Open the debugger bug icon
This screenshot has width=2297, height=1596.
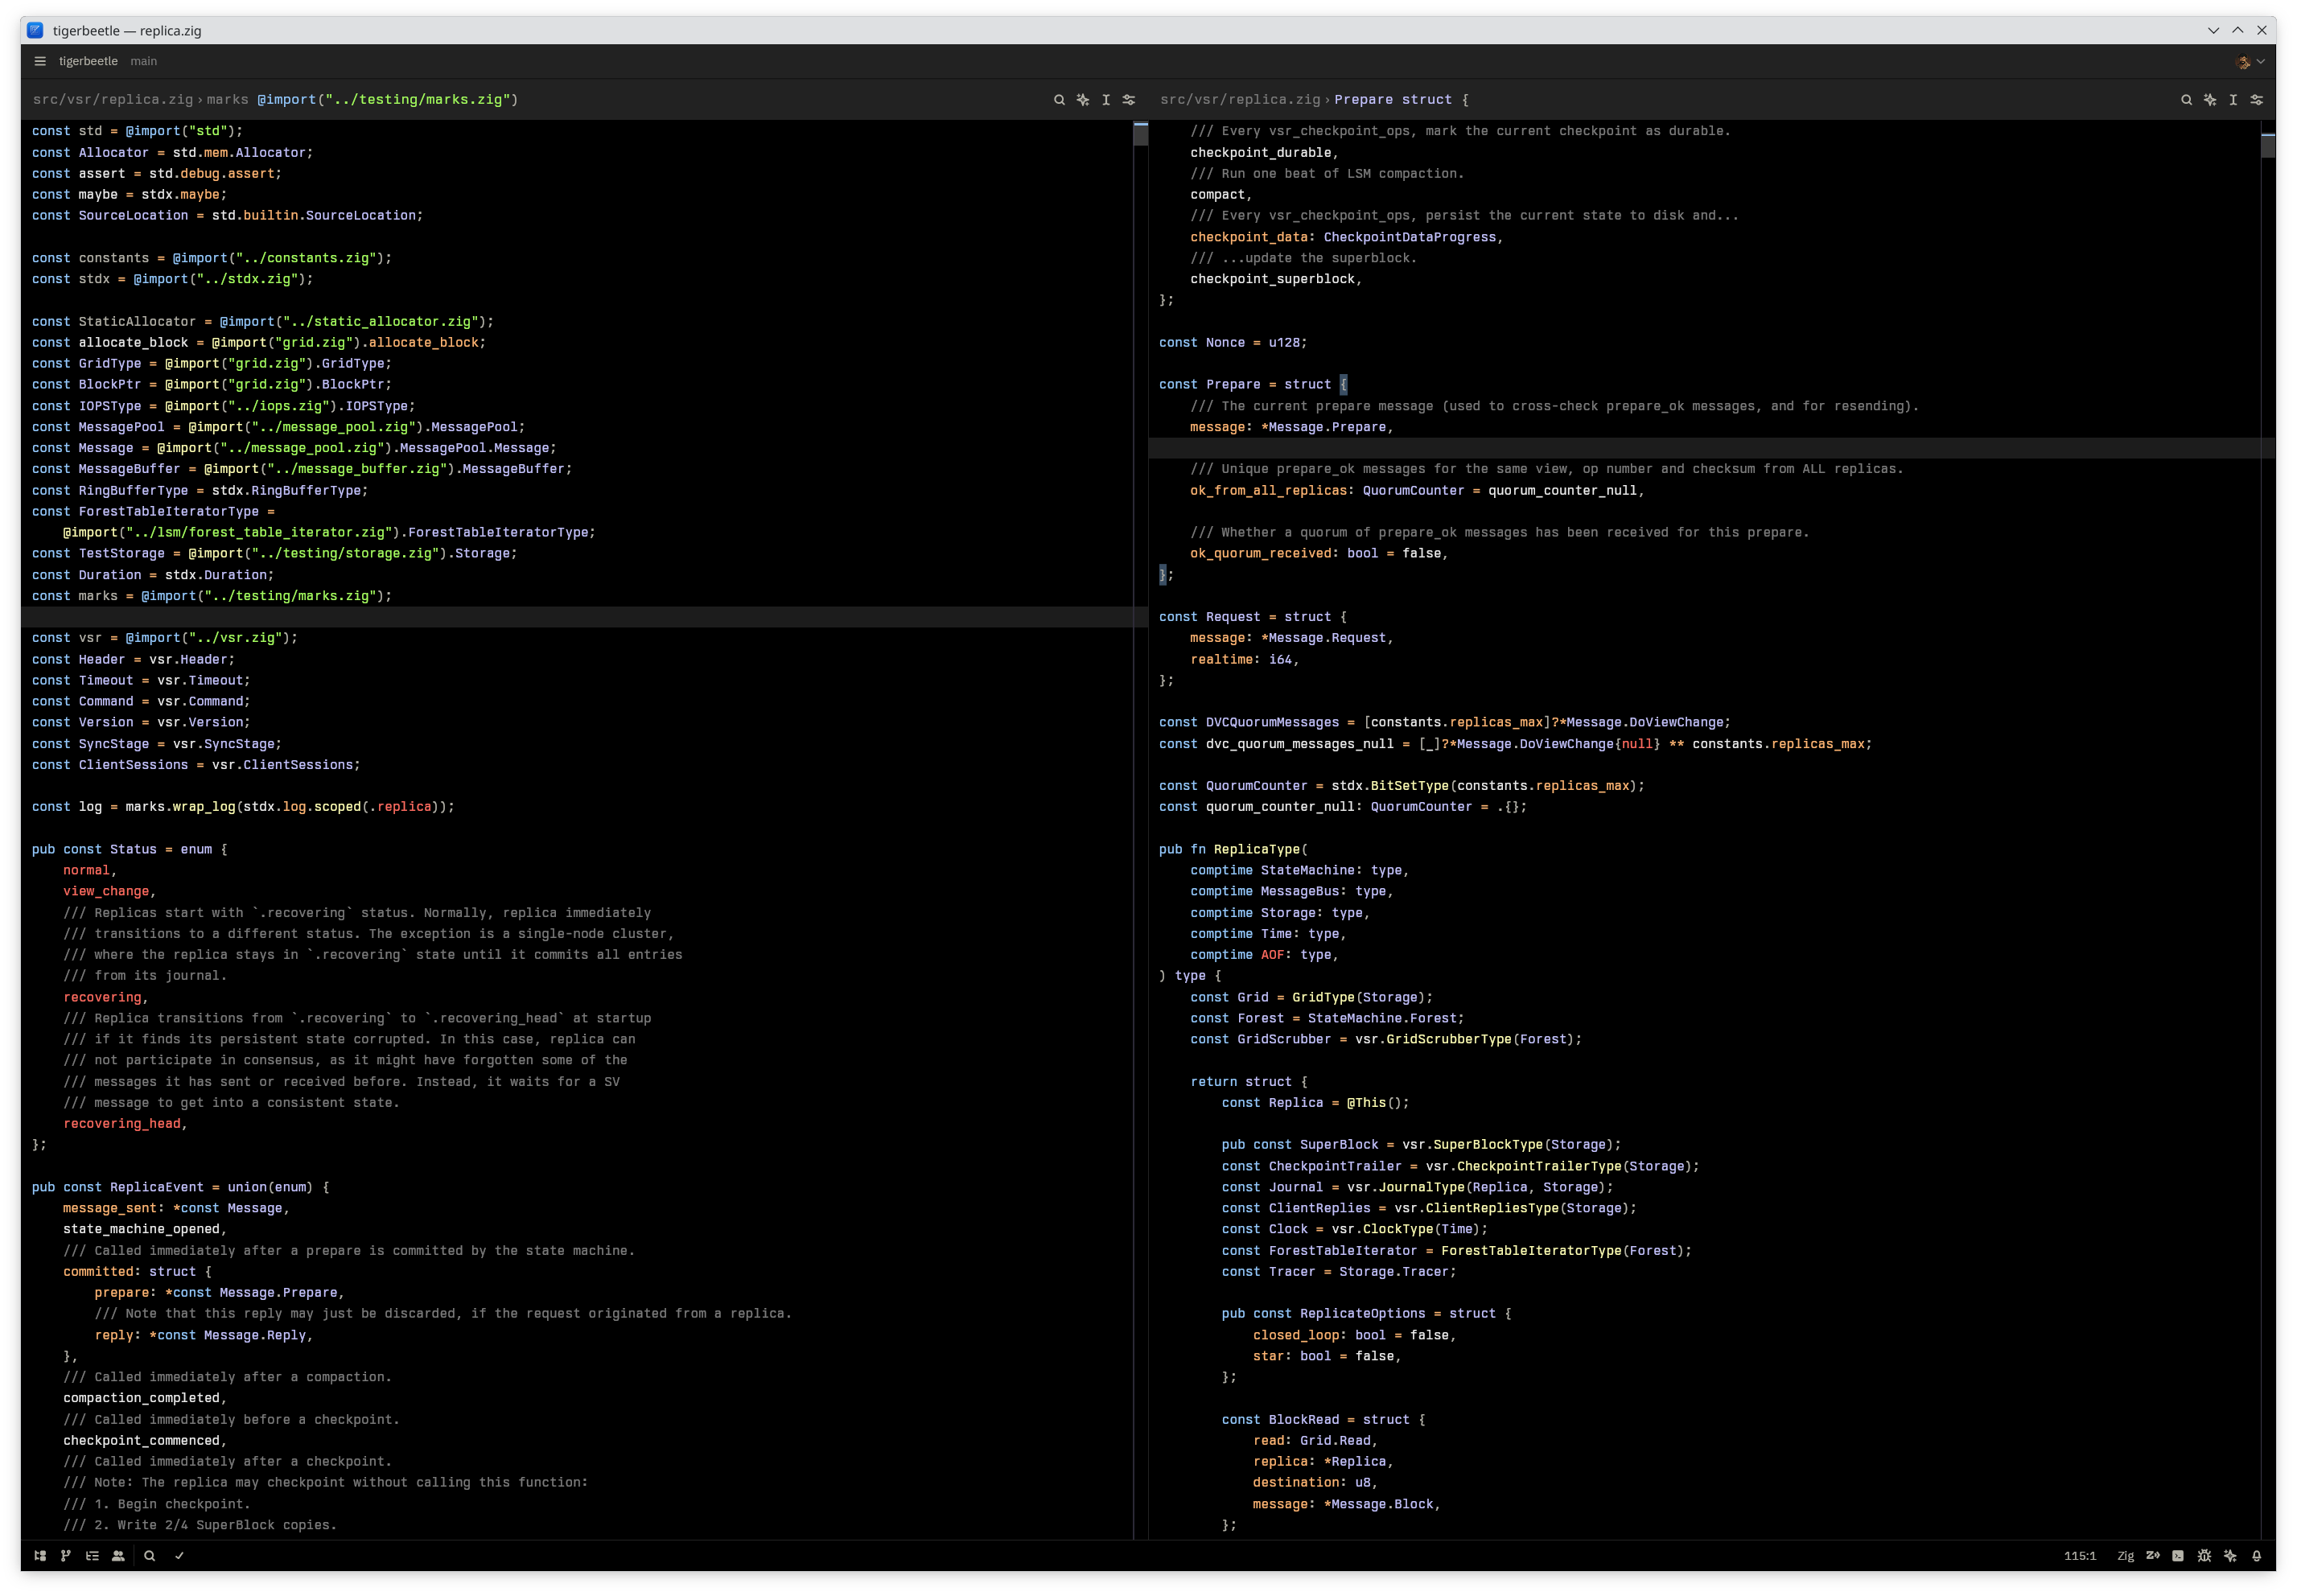click(2204, 1556)
